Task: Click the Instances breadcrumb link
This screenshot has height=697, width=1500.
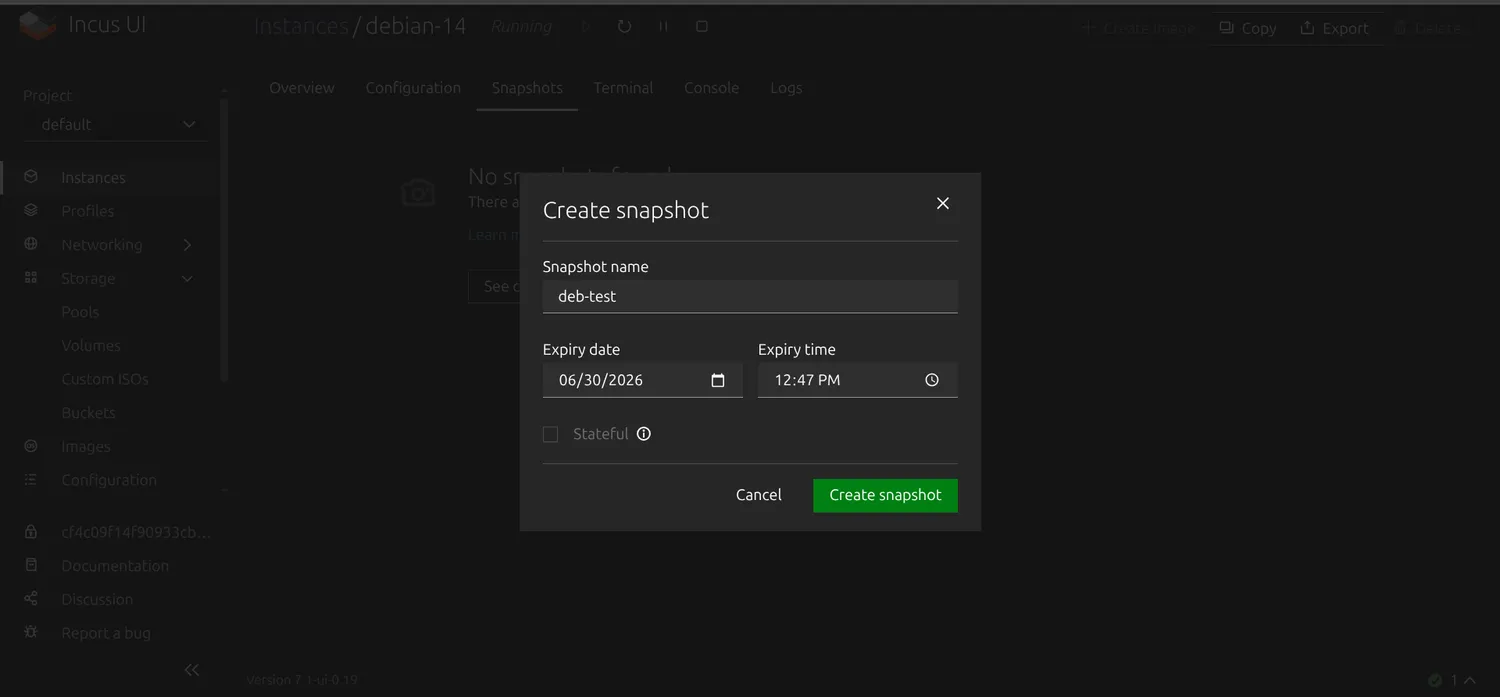Action: (x=301, y=26)
